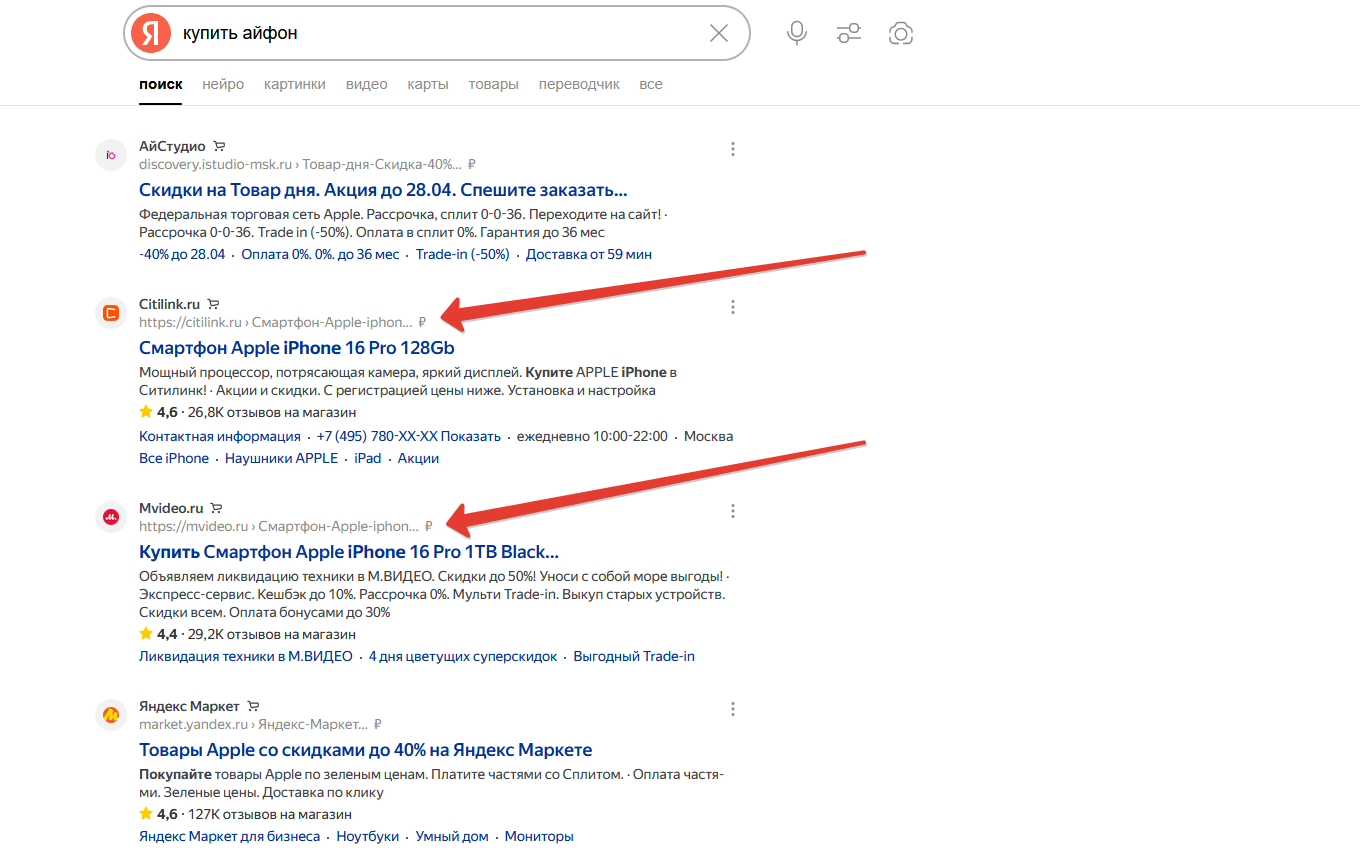Click 'Выгодный Trade-in' sitelink
The width and height of the screenshot is (1360, 859).
click(x=634, y=656)
